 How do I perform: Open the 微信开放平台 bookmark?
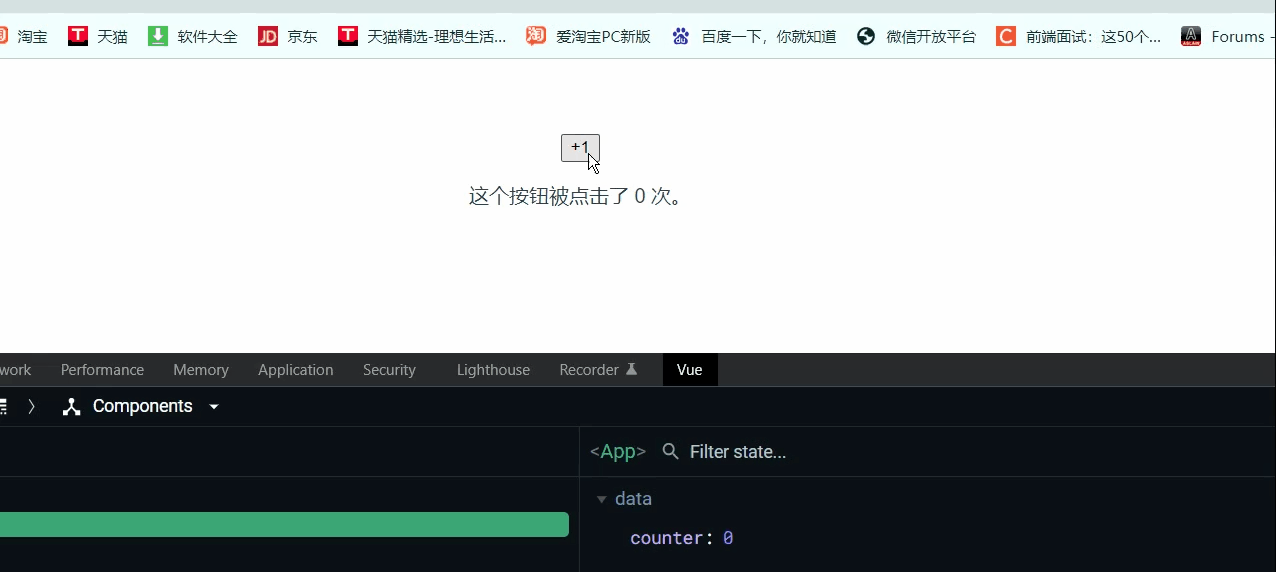(x=917, y=36)
